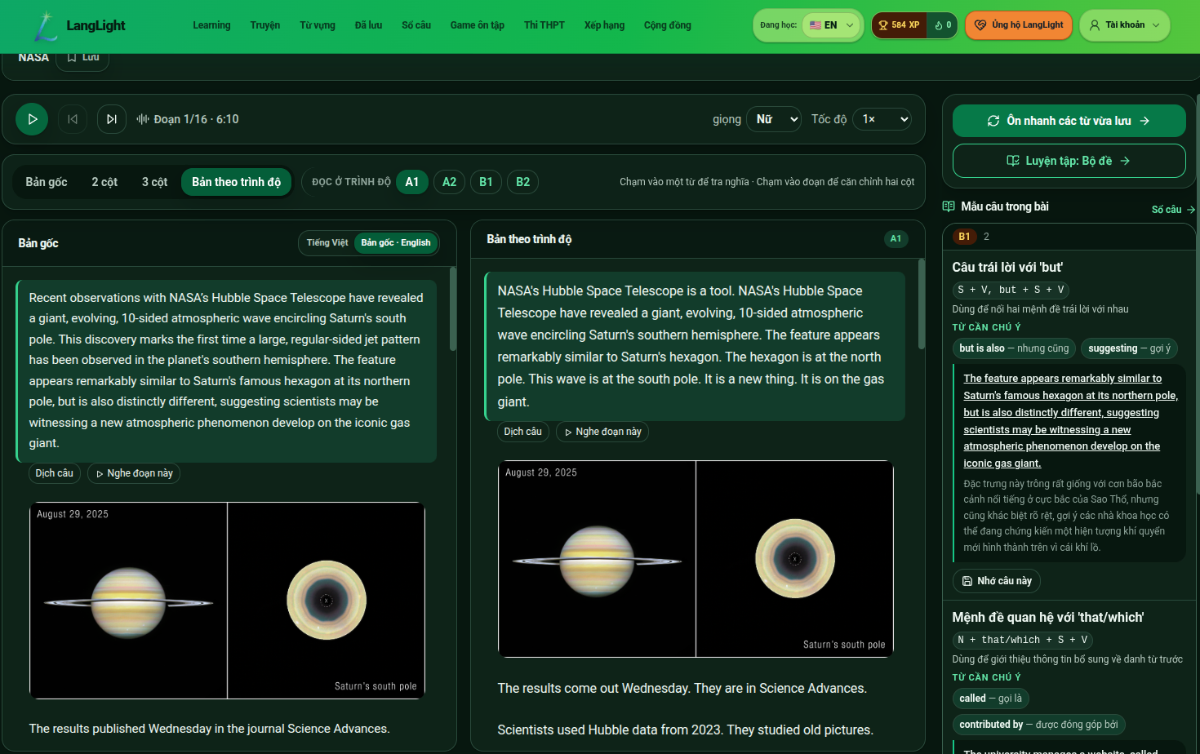This screenshot has width=1200, height=754.
Task: Click the refresh icon on Ôn nhanh button
Action: click(993, 121)
